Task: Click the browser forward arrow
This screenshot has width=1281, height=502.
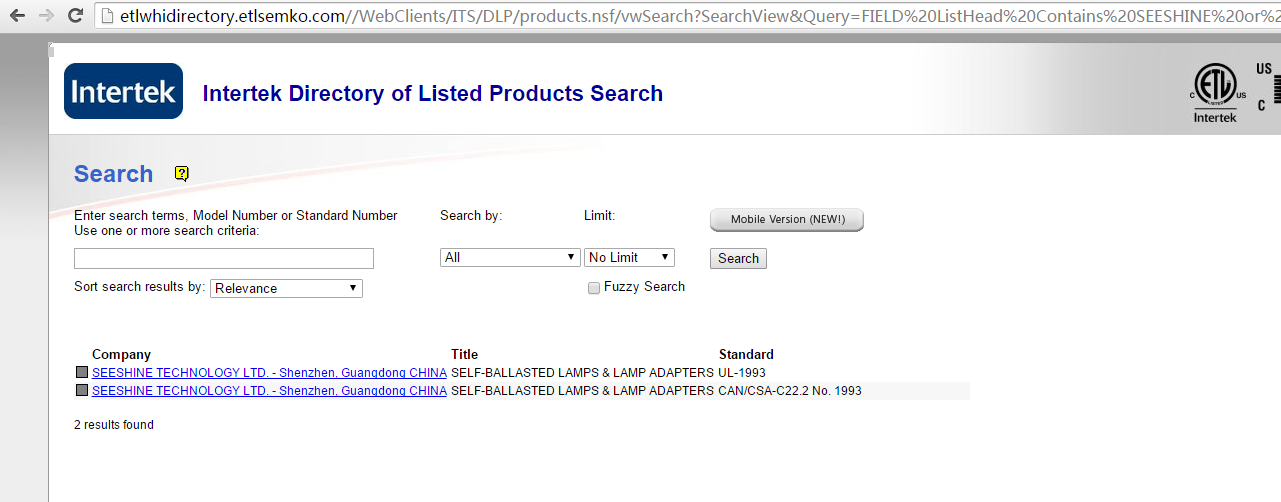Action: [x=46, y=16]
